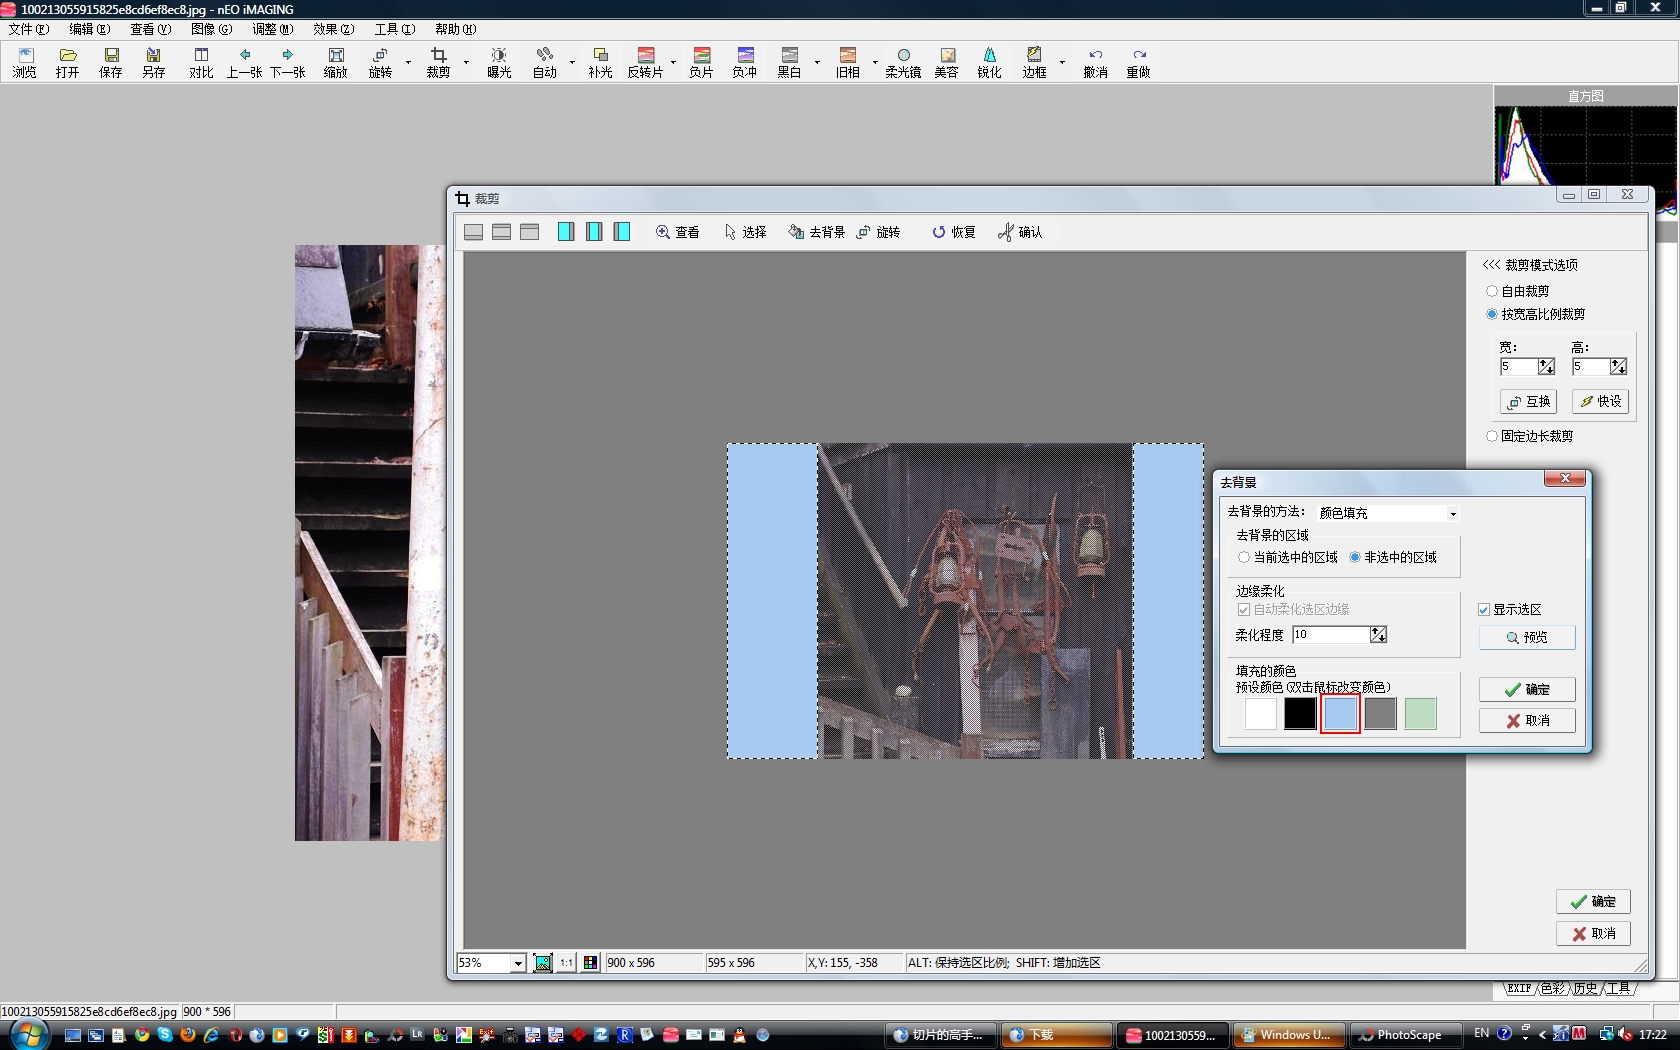Viewport: 1680px width, 1050px height.
Task: Open the dropdown arrow next to 黑白
Action: pos(817,62)
